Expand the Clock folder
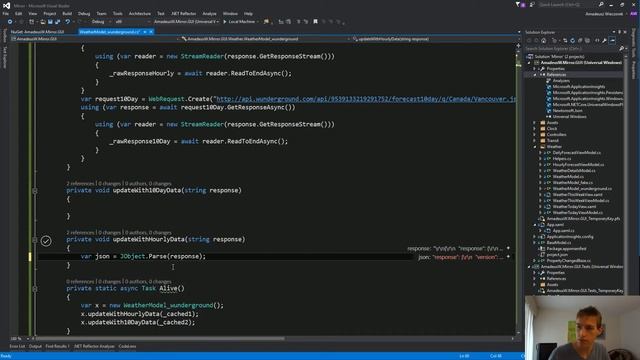The width and height of the screenshot is (640, 360). coord(535,129)
